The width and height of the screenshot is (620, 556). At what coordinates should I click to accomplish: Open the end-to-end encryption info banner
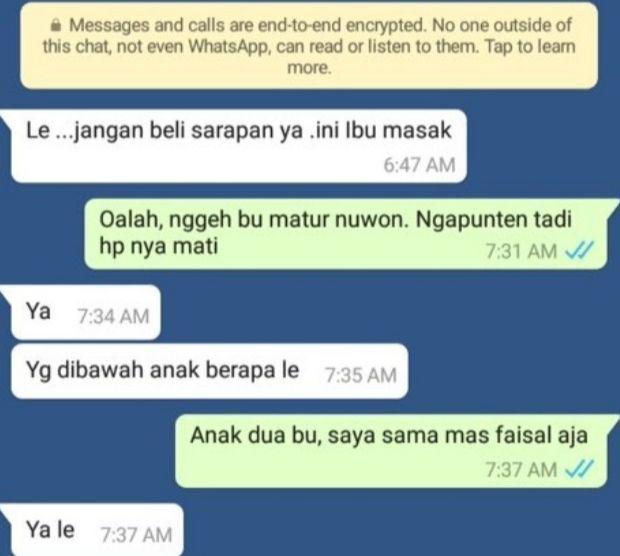pos(309,46)
